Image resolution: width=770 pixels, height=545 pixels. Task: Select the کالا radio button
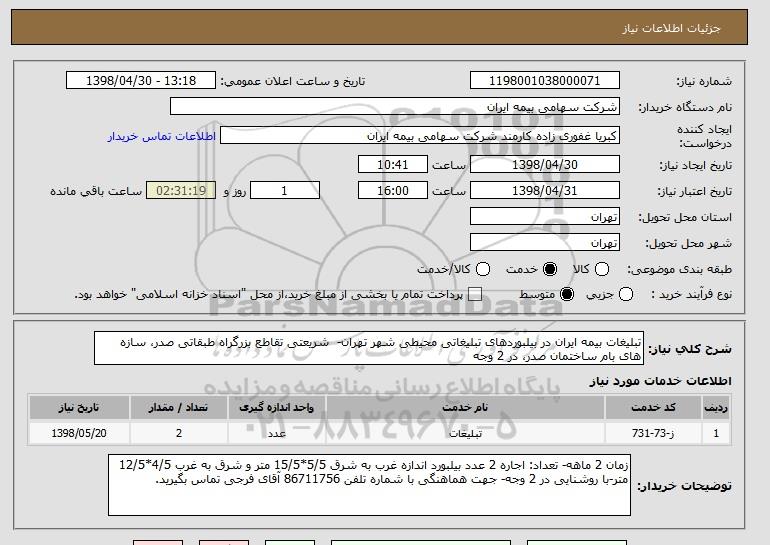pos(602,269)
